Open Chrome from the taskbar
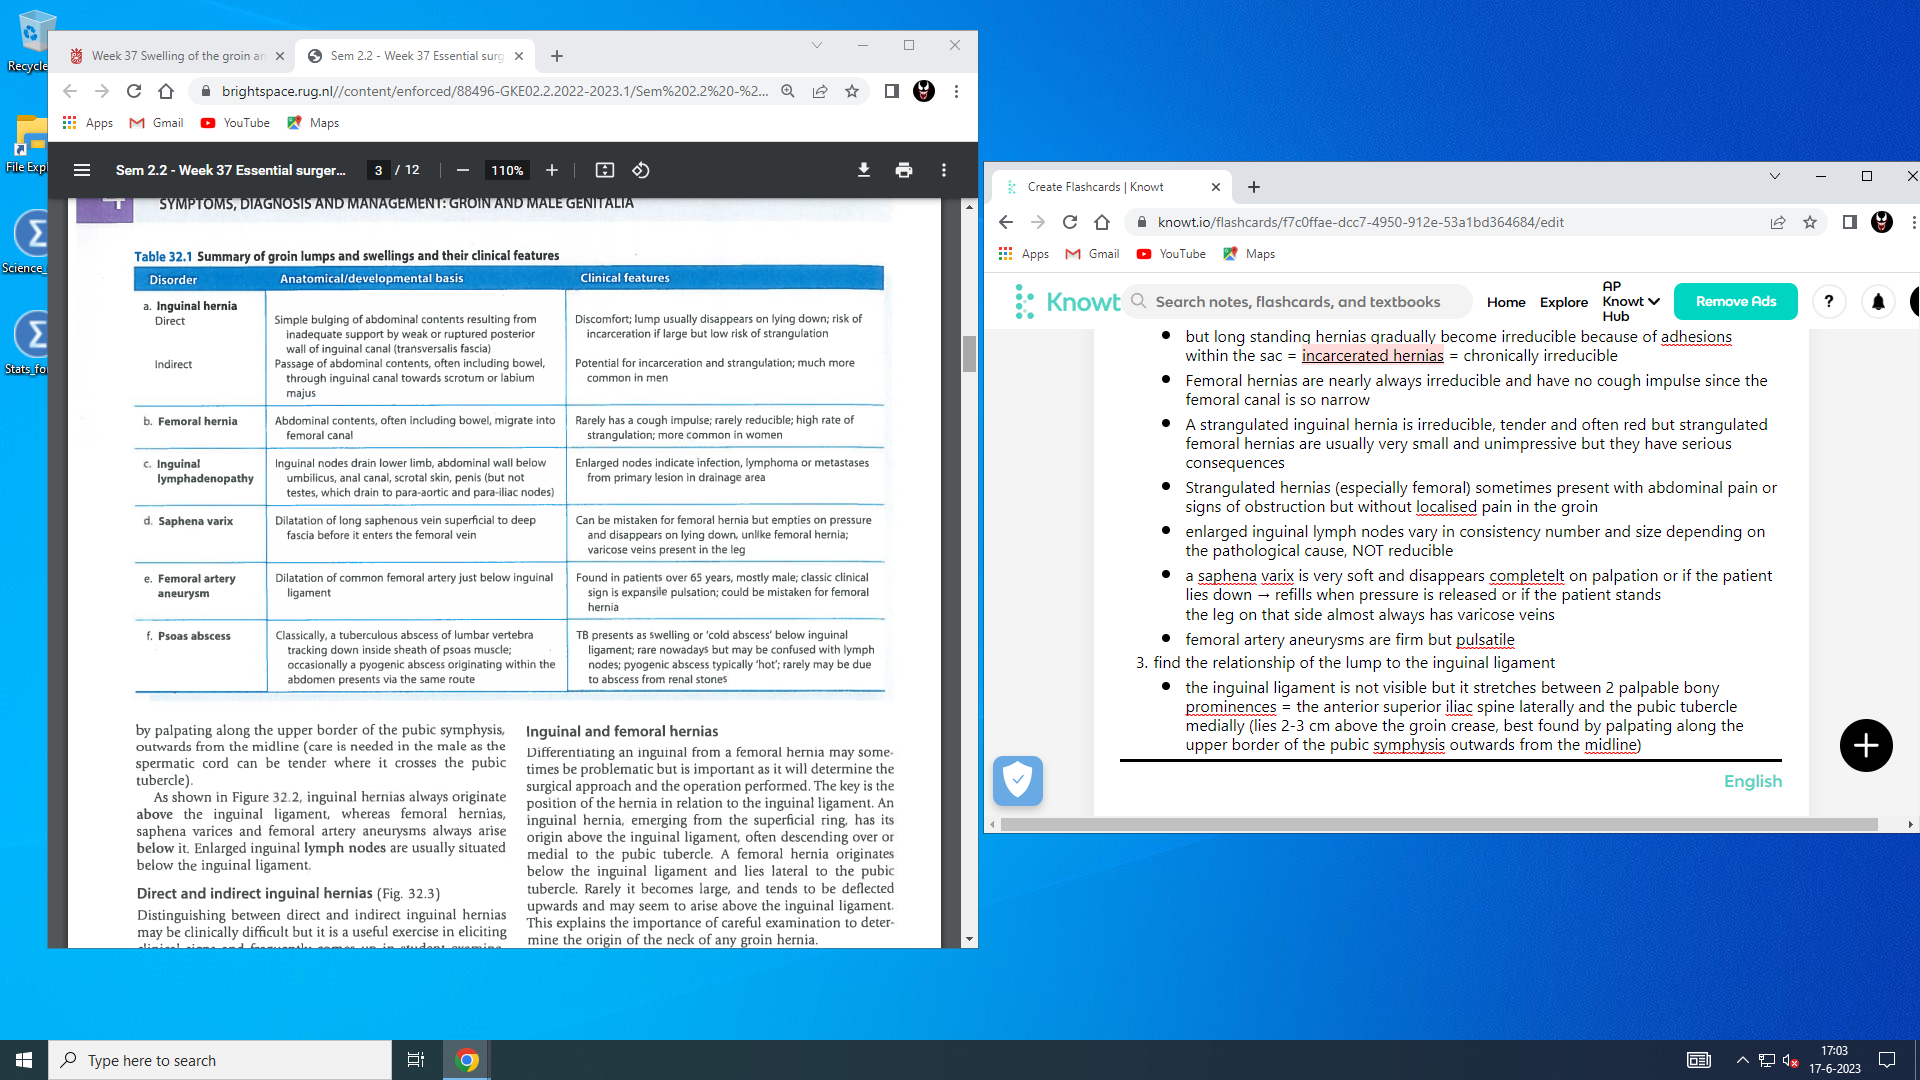The image size is (1920, 1080). coord(467,1060)
